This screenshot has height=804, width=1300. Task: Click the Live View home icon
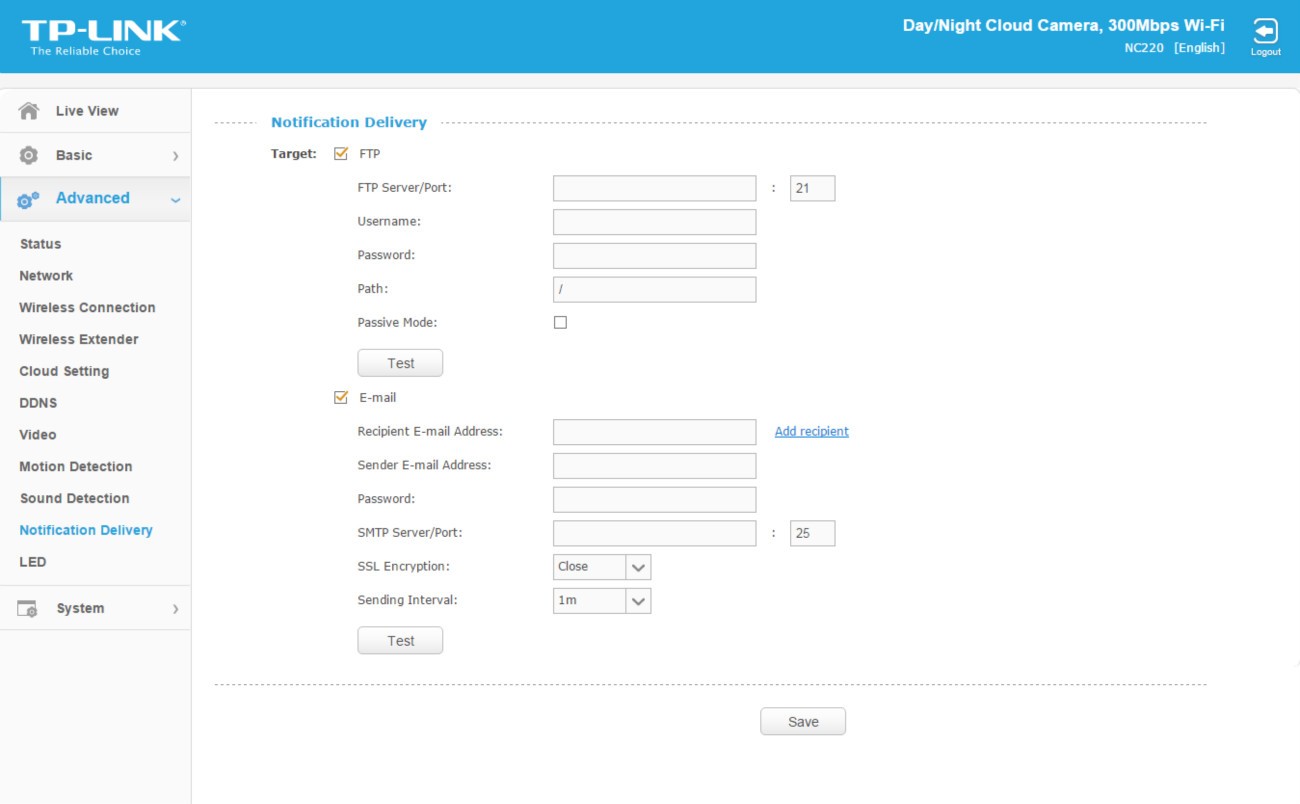[29, 111]
